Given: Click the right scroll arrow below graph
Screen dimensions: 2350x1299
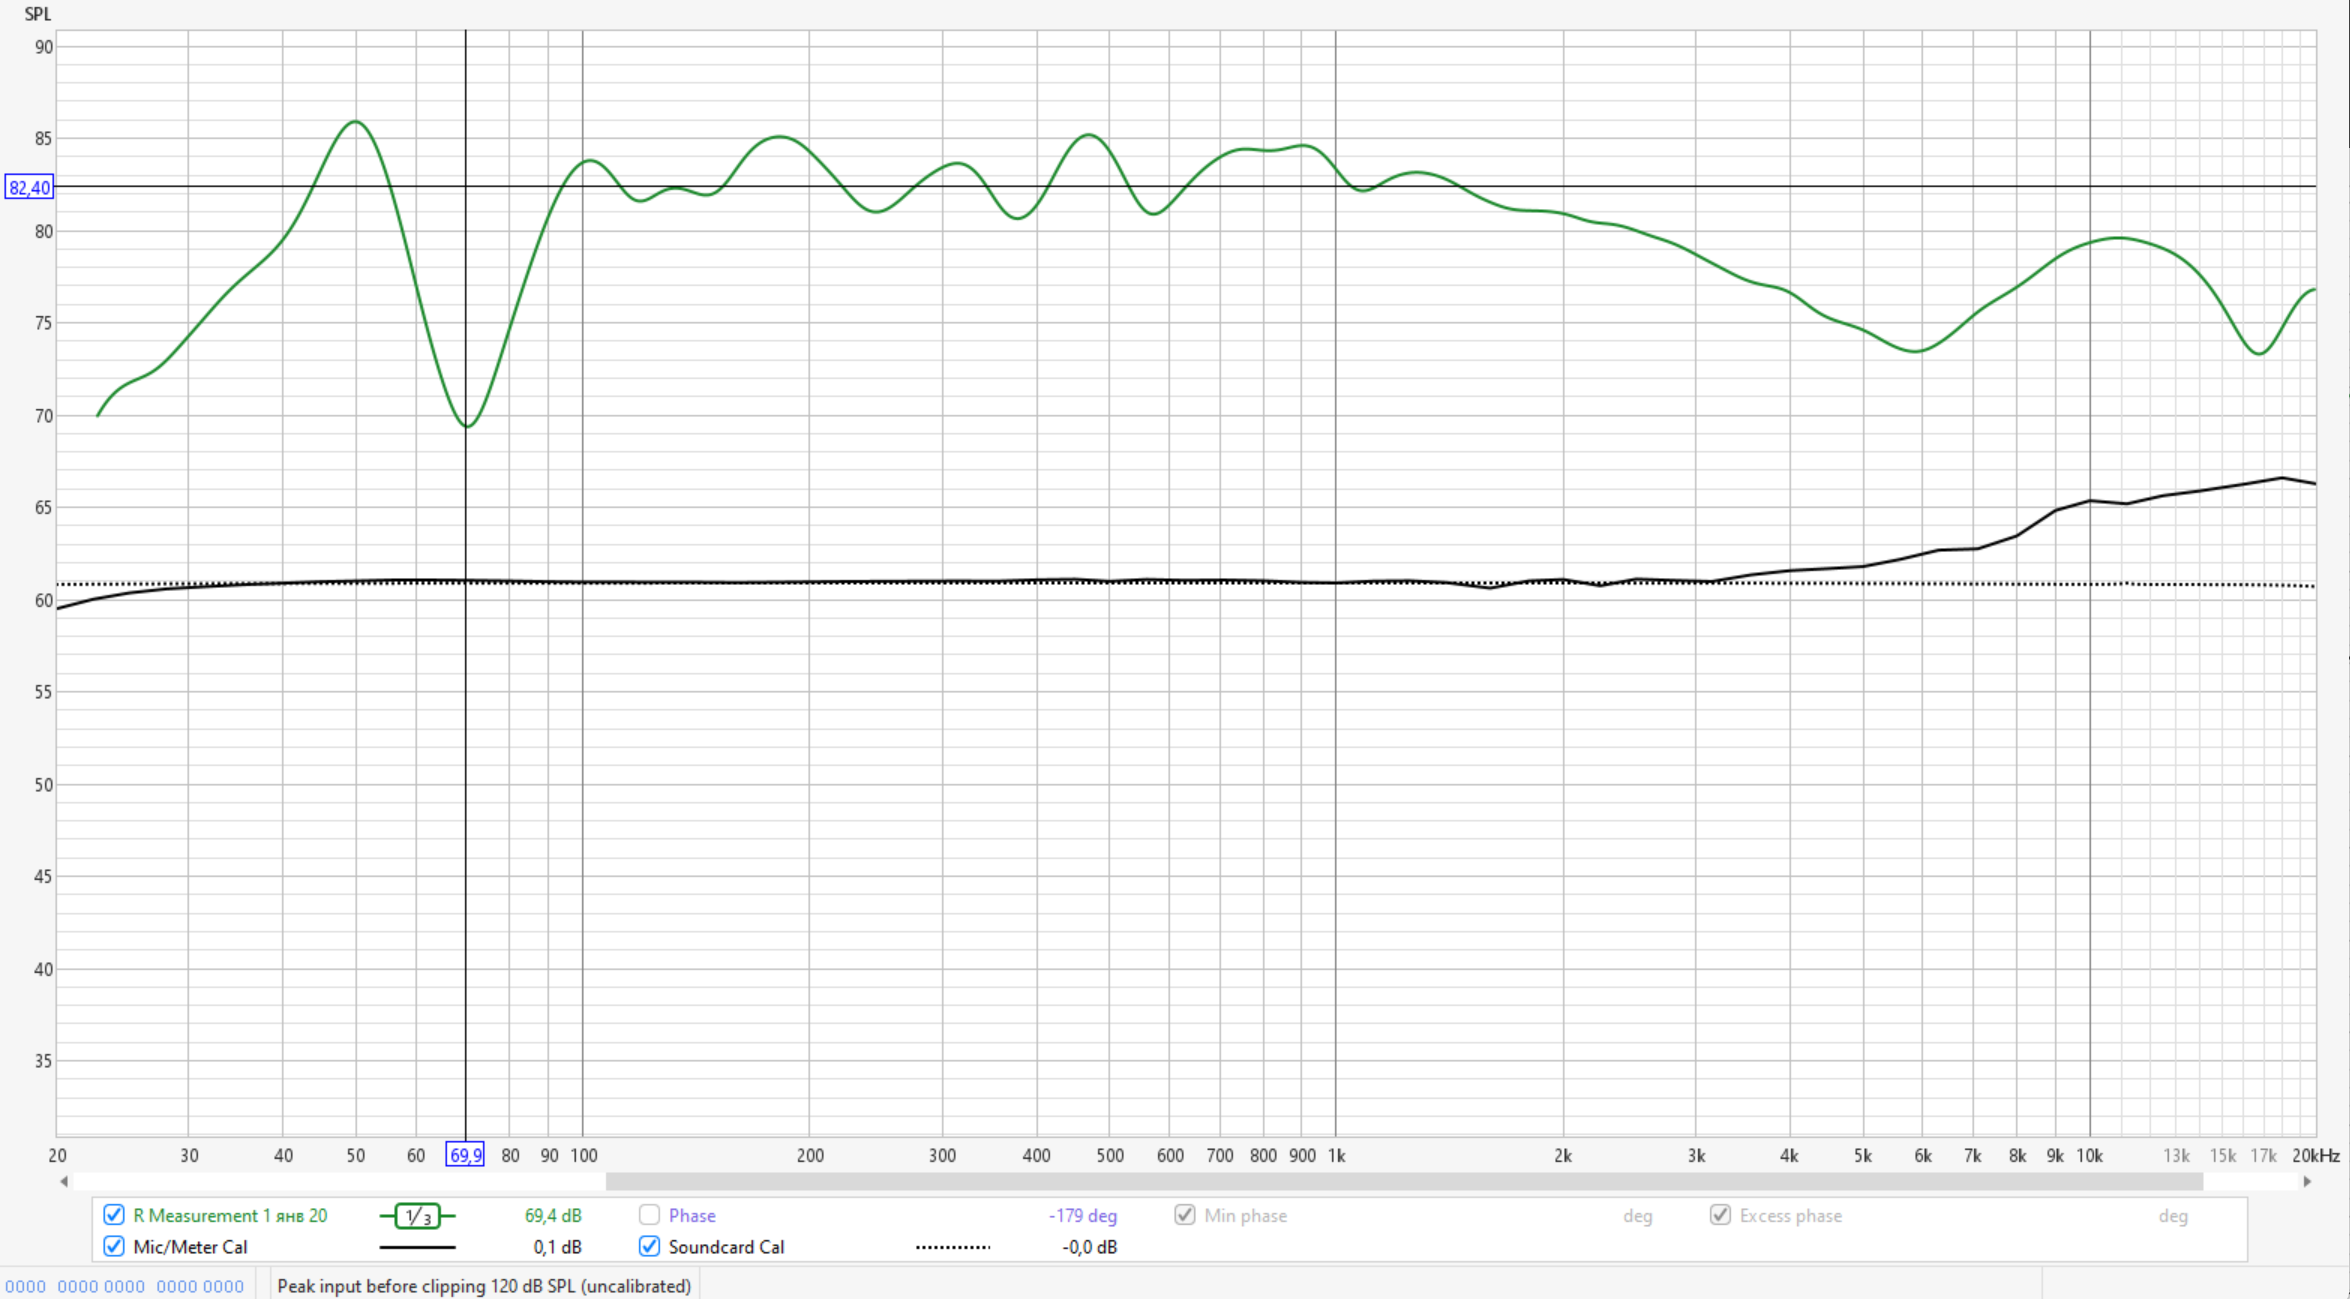Looking at the screenshot, I should (2307, 1181).
